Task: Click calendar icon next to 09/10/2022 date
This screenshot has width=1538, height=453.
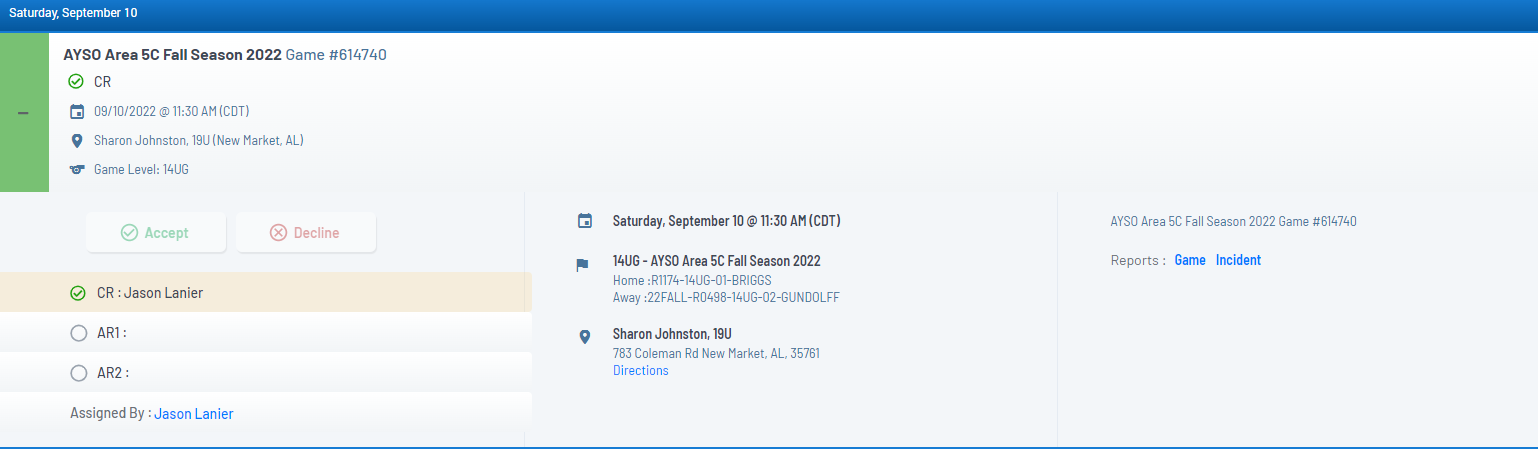Action: (x=76, y=111)
